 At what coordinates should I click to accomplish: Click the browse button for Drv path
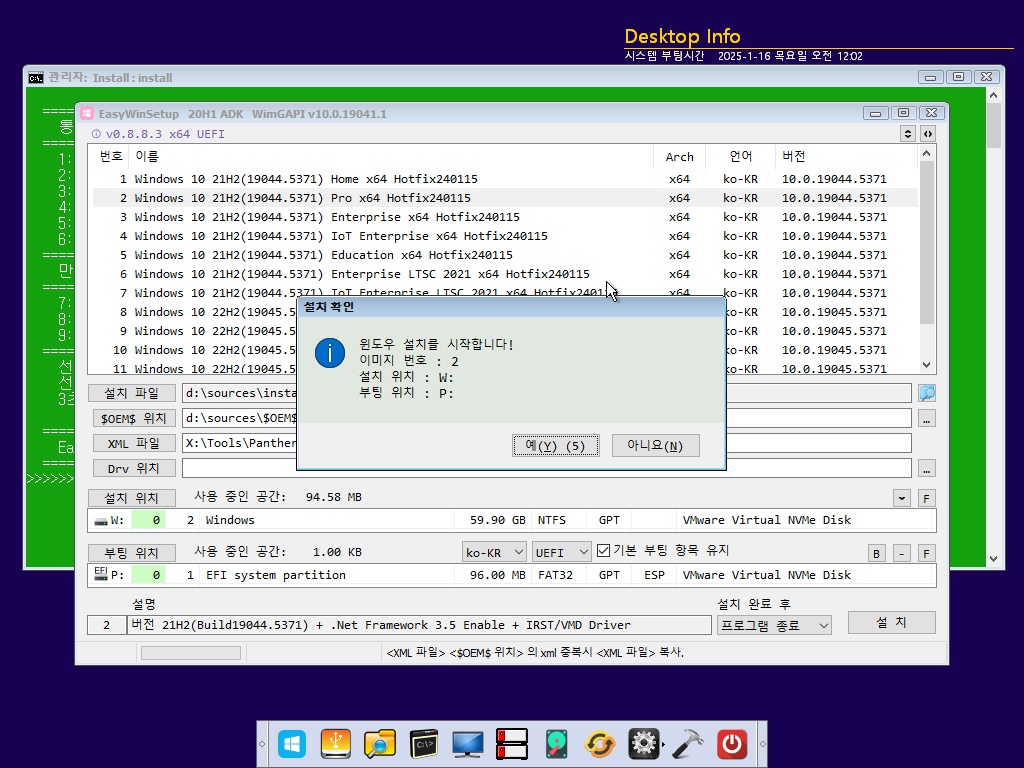tap(927, 469)
